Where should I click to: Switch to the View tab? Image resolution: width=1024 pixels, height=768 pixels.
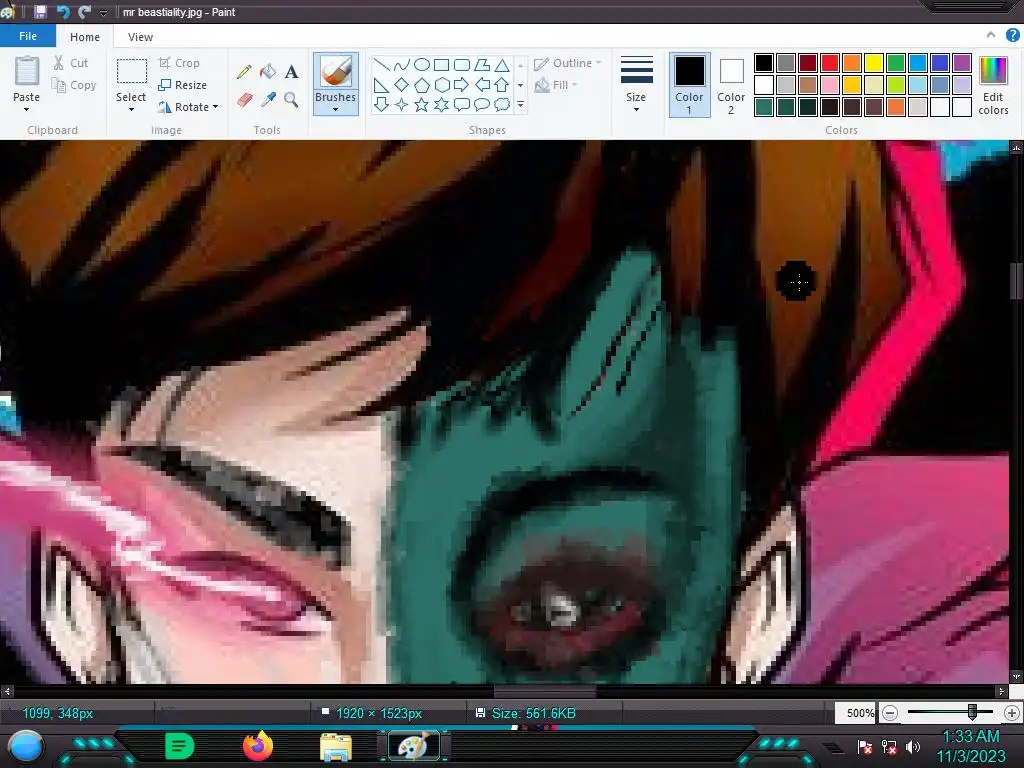tap(140, 37)
